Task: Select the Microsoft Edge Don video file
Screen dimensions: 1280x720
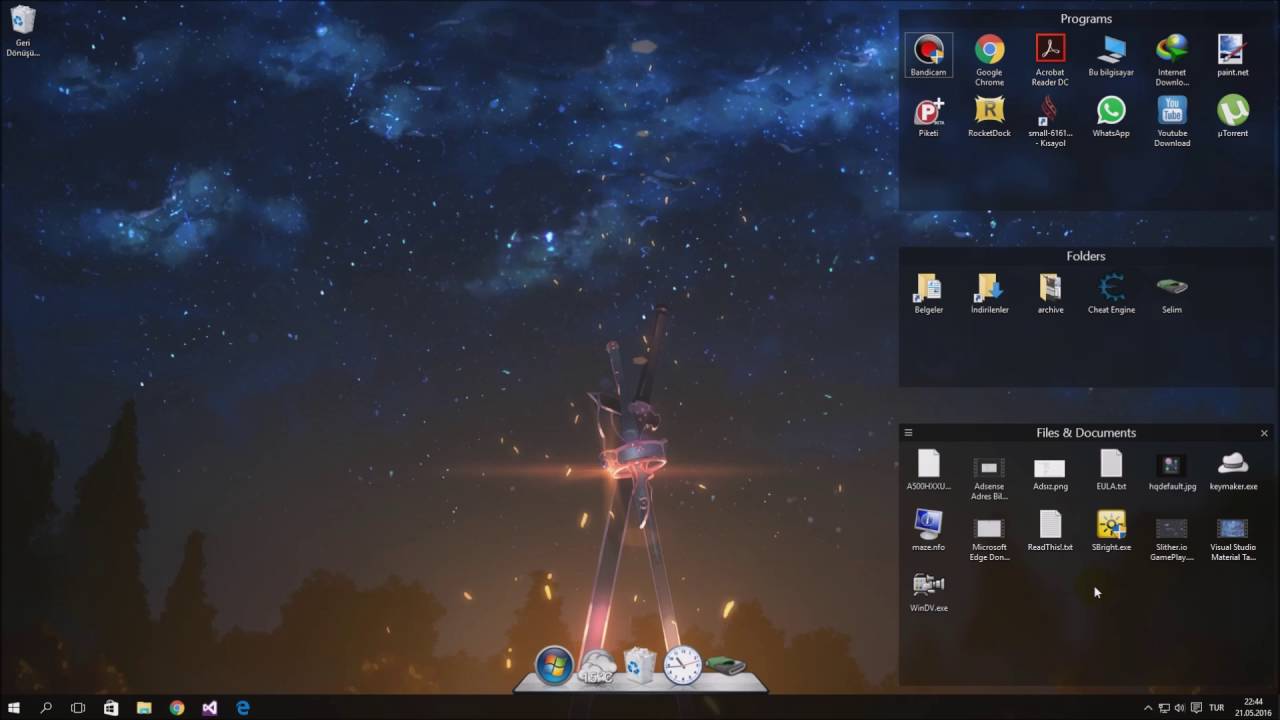Action: click(x=989, y=537)
